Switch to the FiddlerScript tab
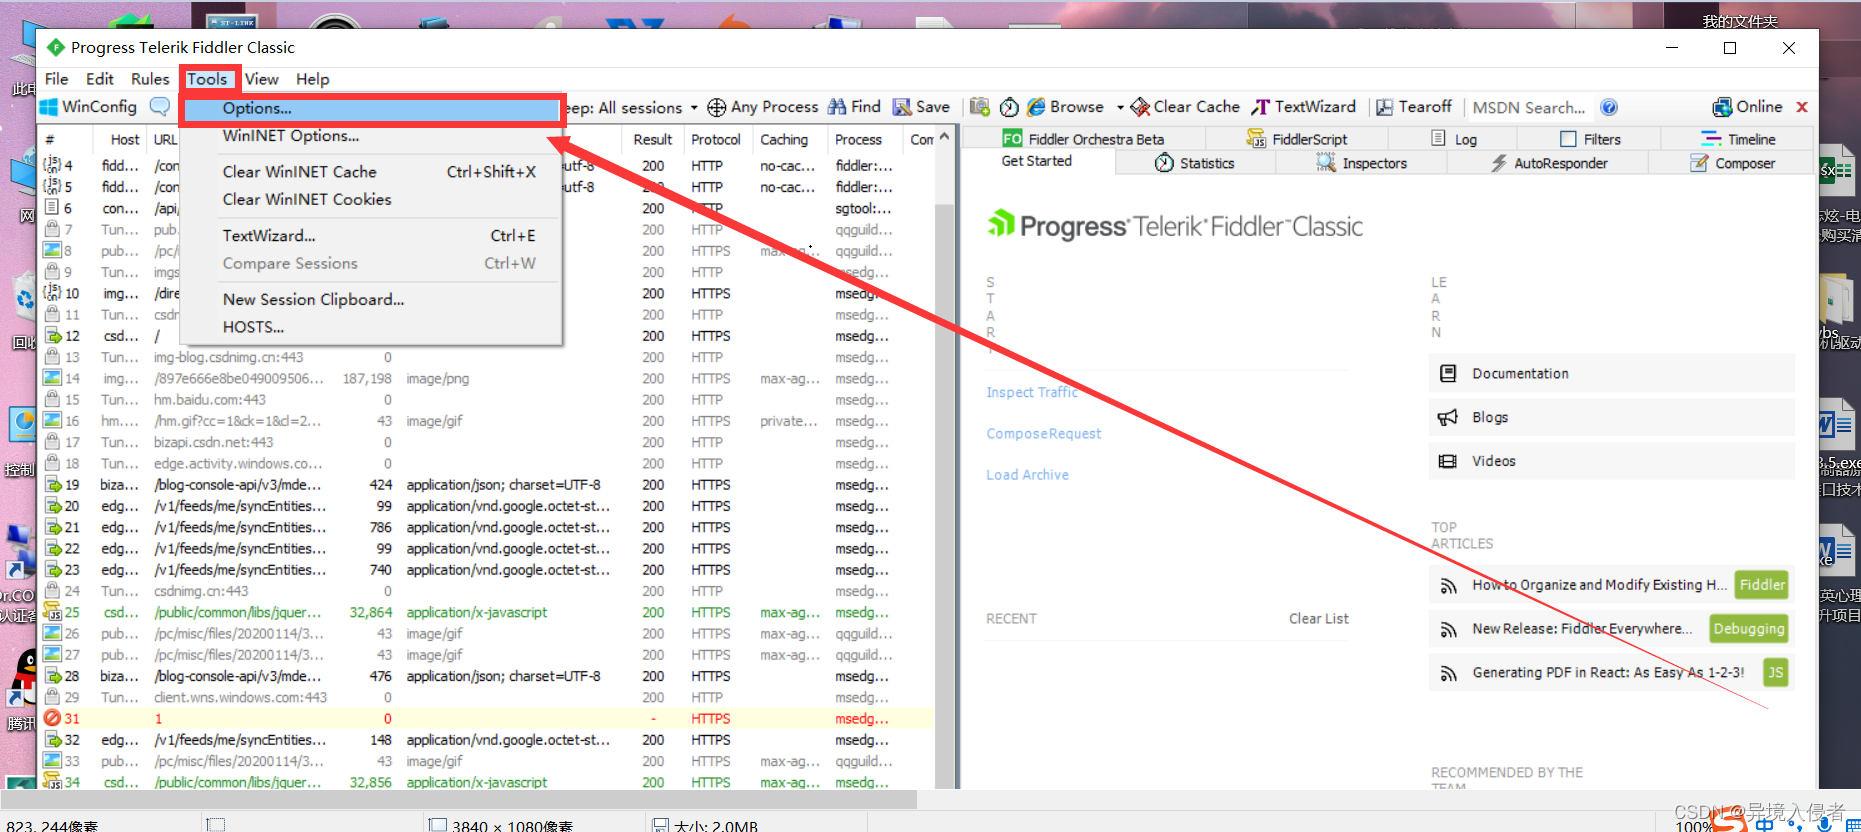The image size is (1861, 832). pyautogui.click(x=1297, y=139)
